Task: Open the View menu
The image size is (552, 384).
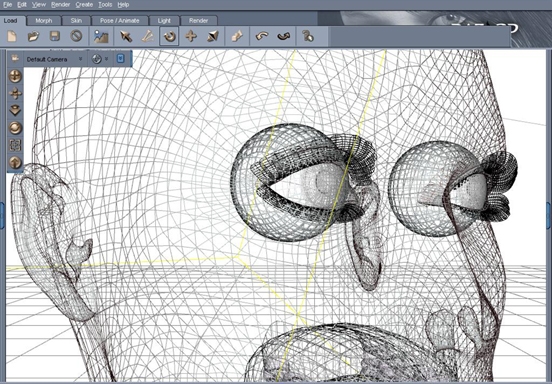Action: click(39, 5)
